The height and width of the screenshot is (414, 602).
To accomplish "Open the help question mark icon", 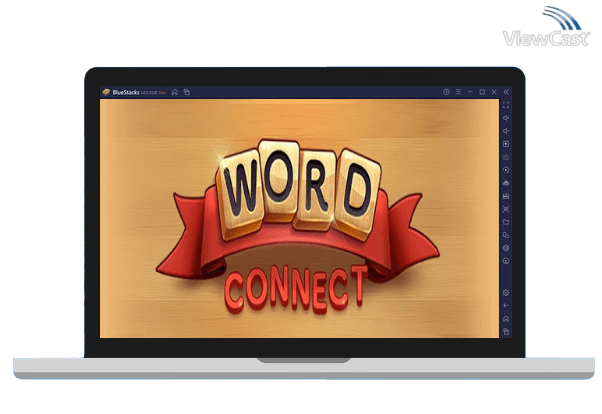I will 446,92.
